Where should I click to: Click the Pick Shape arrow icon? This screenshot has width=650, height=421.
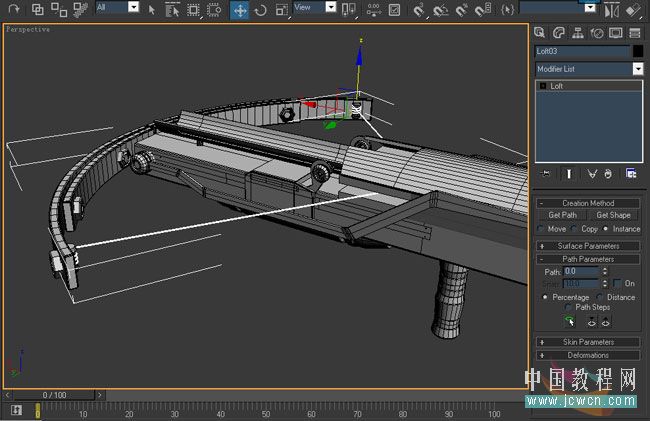click(570, 321)
